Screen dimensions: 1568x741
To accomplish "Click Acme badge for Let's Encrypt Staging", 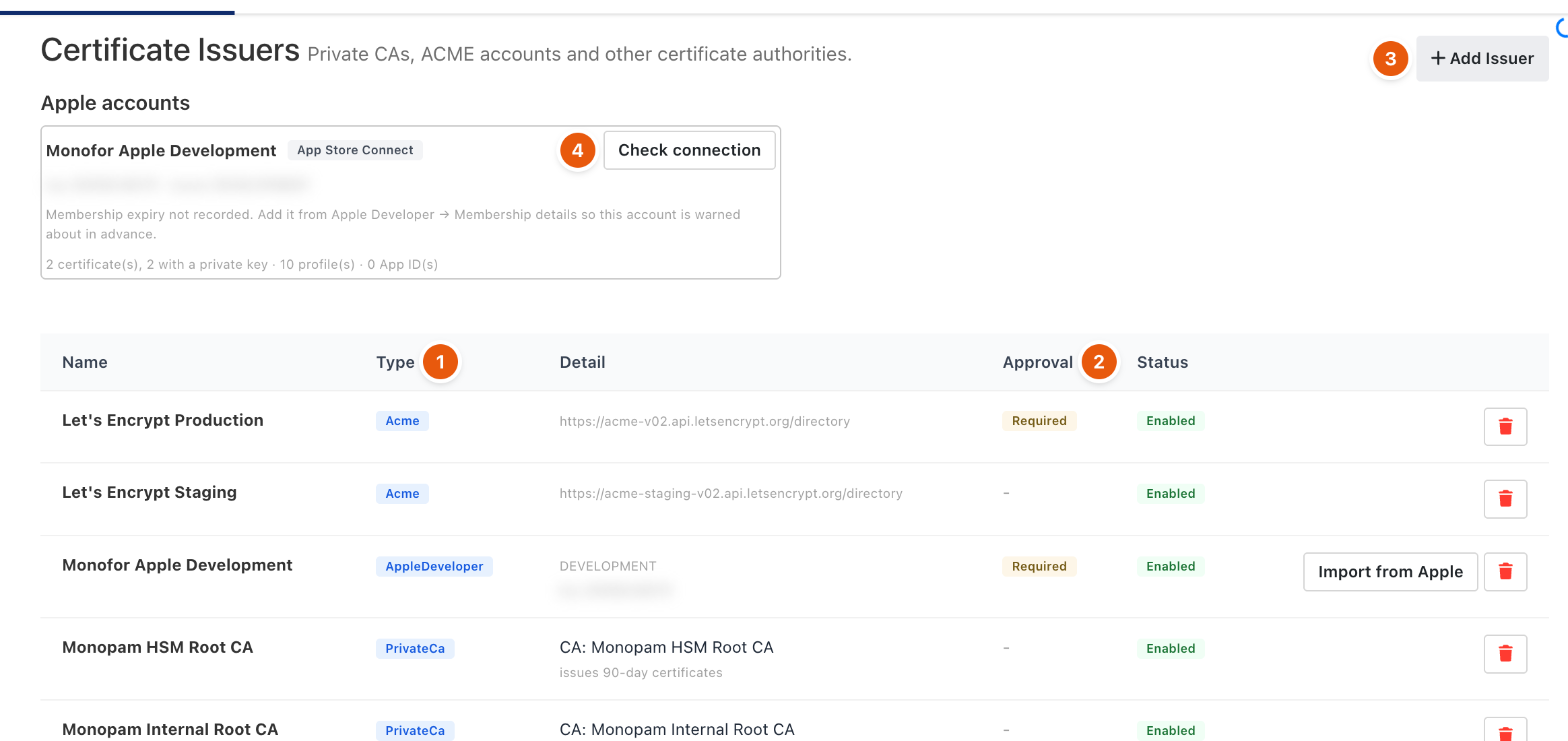I will (x=402, y=493).
